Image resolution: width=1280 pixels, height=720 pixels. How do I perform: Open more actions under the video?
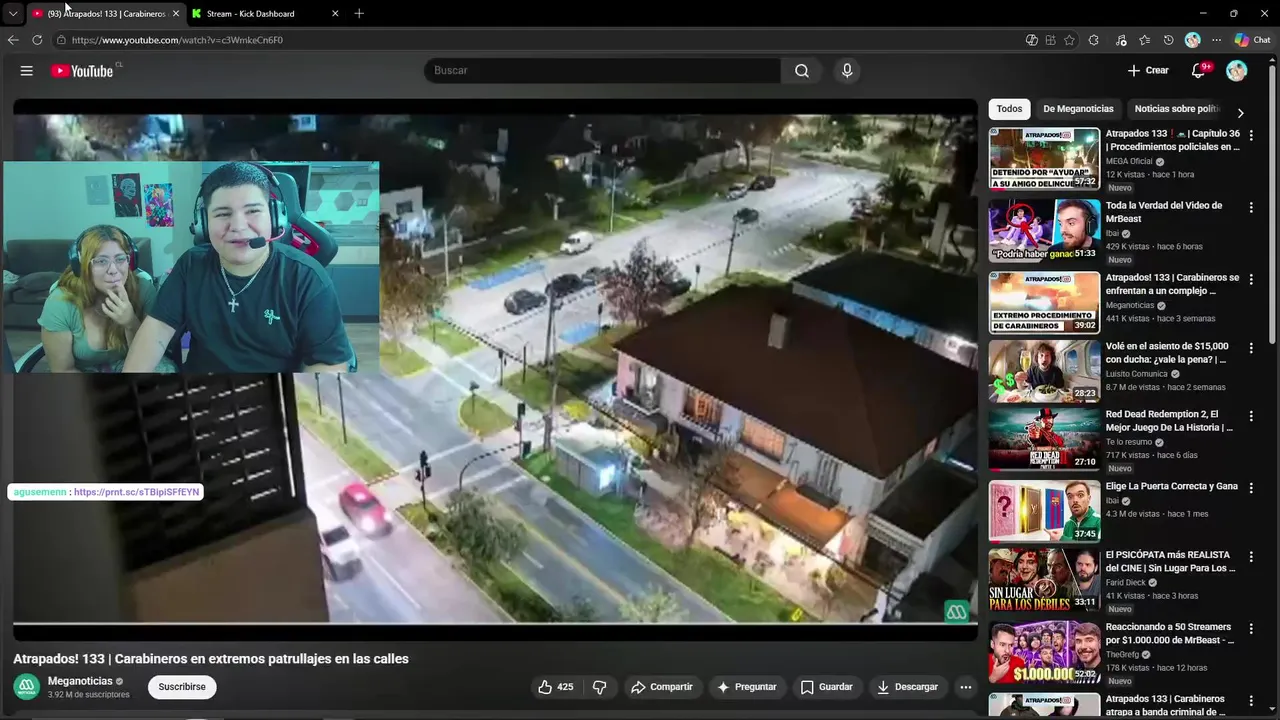(x=965, y=687)
